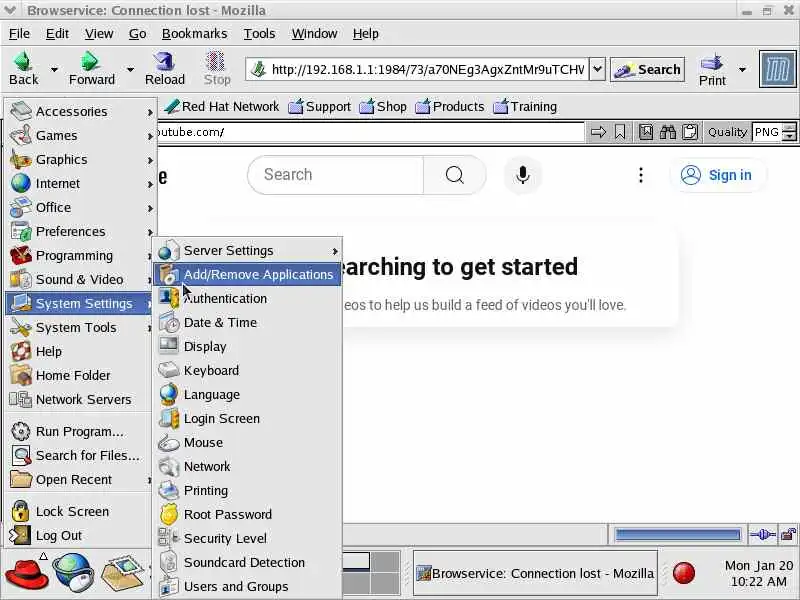The width and height of the screenshot is (800, 600).
Task: Expand Forward button history dropdown arrow
Action: (x=130, y=69)
